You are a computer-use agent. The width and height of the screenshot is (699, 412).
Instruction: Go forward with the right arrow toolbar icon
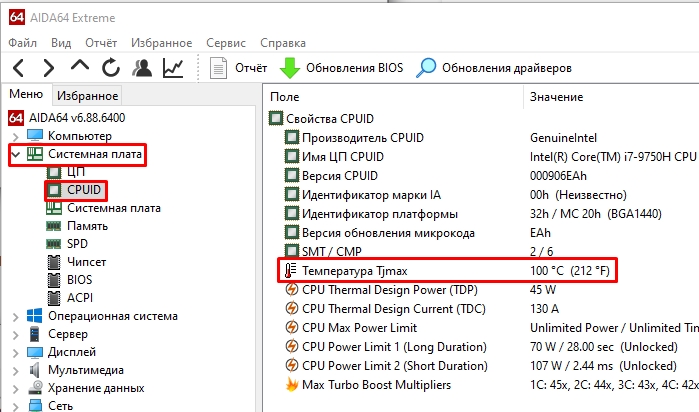pyautogui.click(x=48, y=68)
